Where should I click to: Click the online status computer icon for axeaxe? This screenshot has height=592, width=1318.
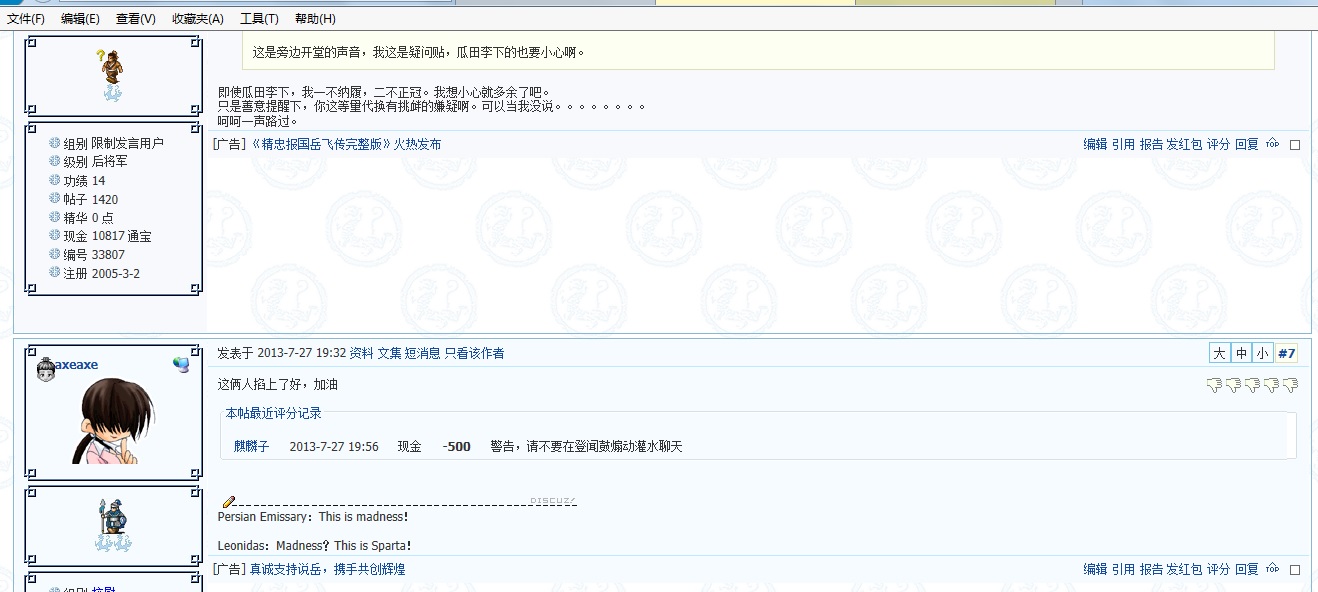tap(180, 365)
